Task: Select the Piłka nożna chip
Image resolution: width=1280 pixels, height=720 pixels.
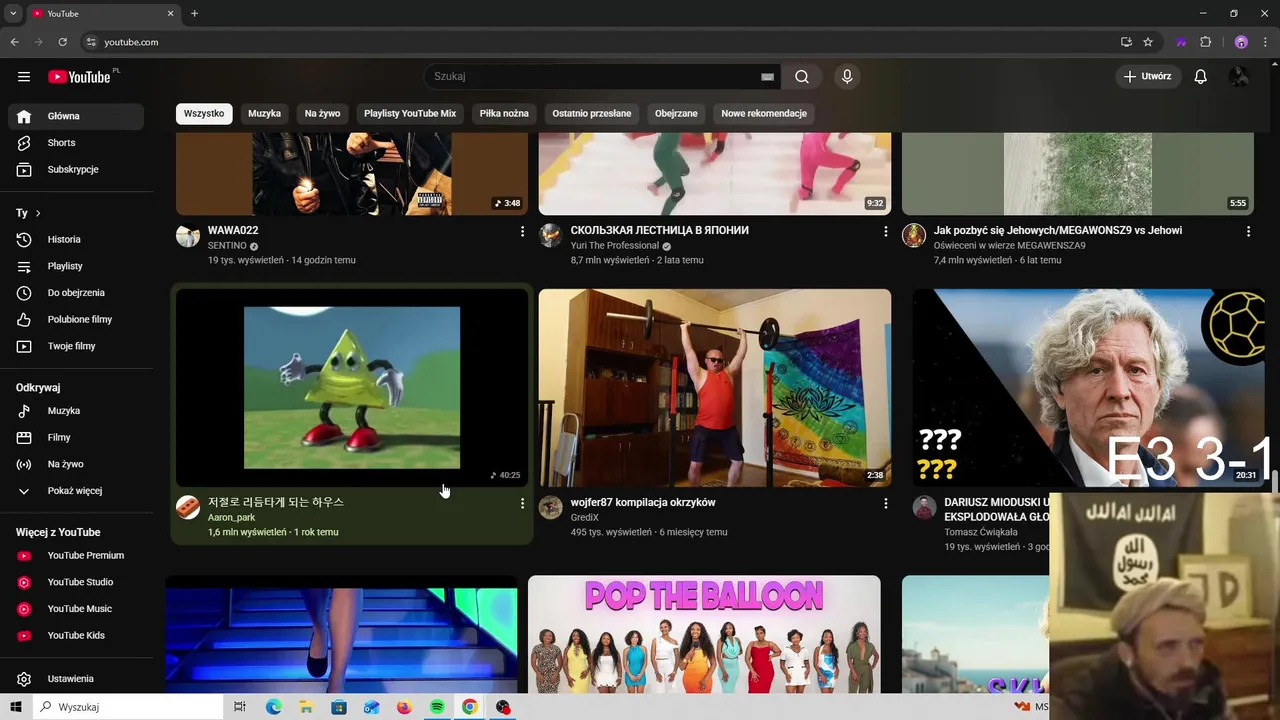Action: [x=504, y=114]
